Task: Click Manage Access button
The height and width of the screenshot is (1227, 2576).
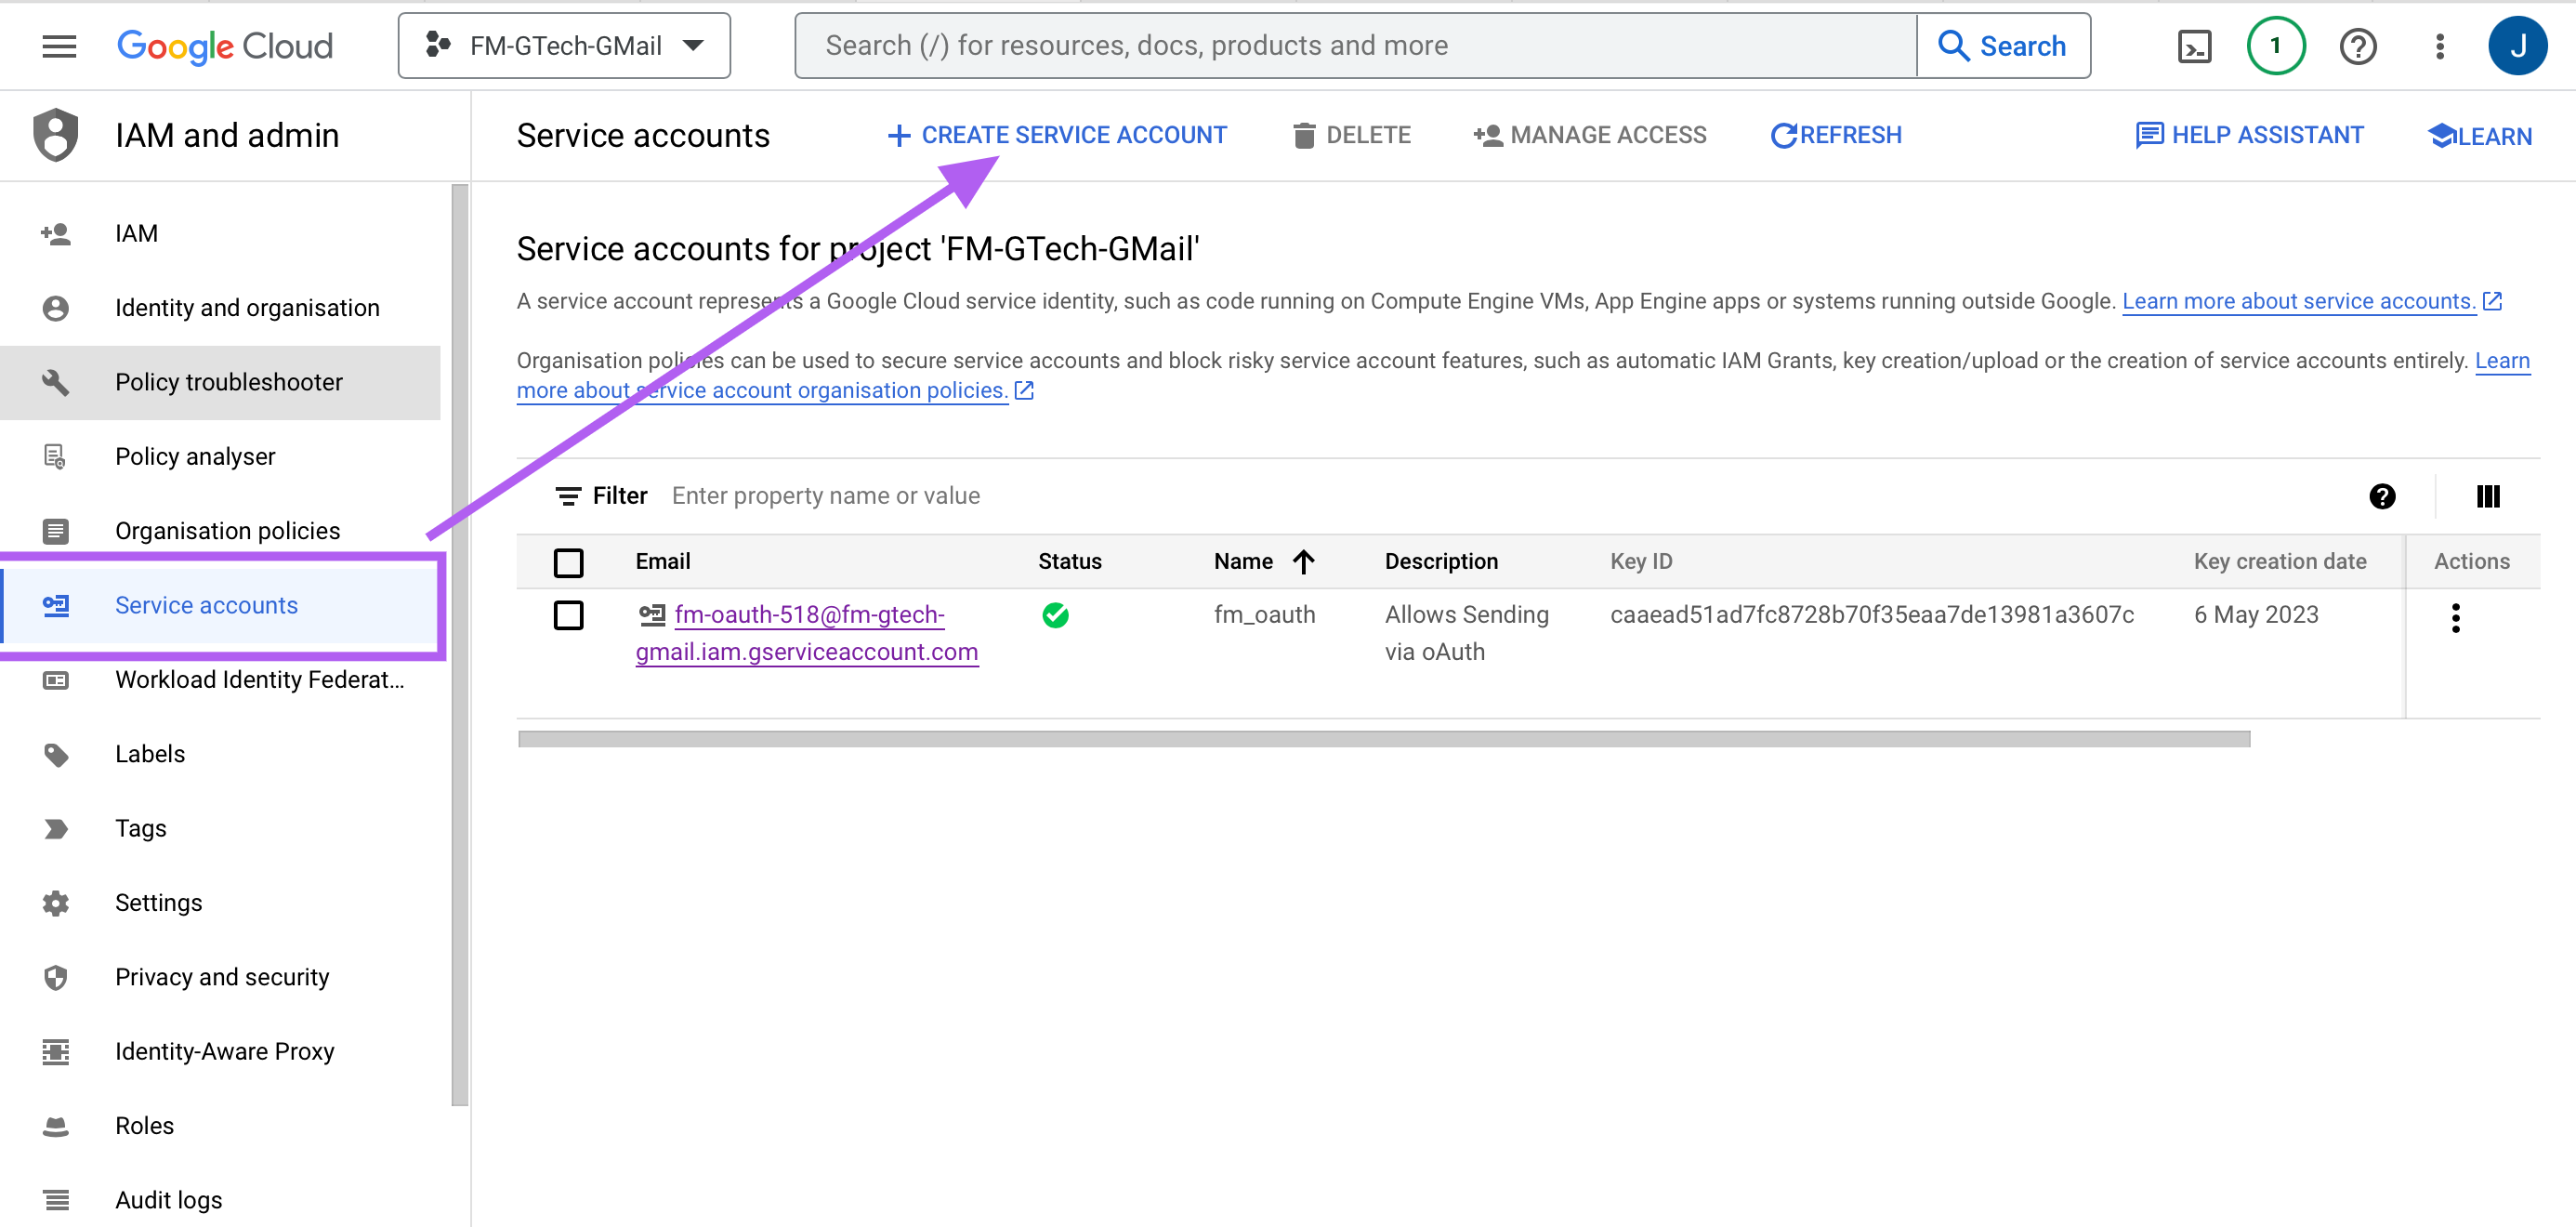Action: pos(1590,135)
